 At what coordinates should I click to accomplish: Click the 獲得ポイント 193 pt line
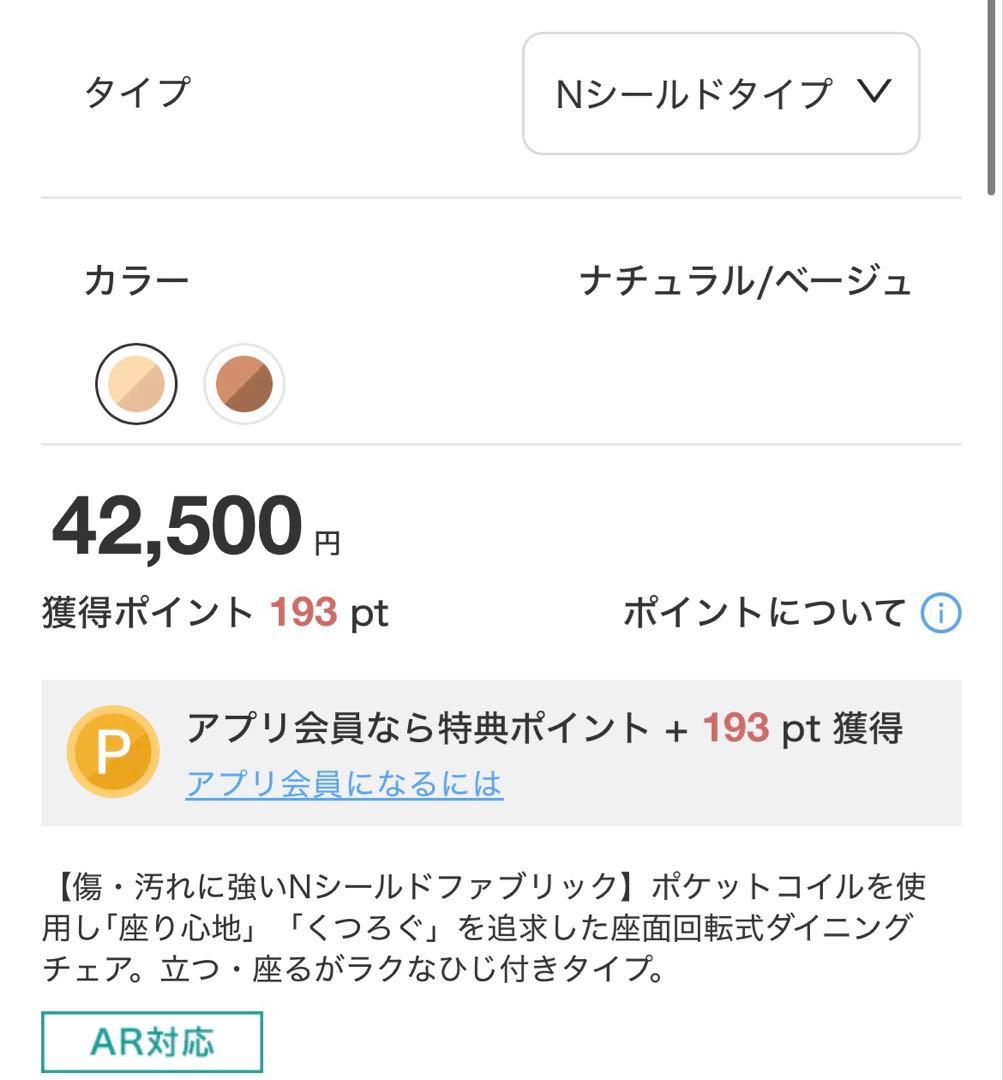tap(215, 612)
